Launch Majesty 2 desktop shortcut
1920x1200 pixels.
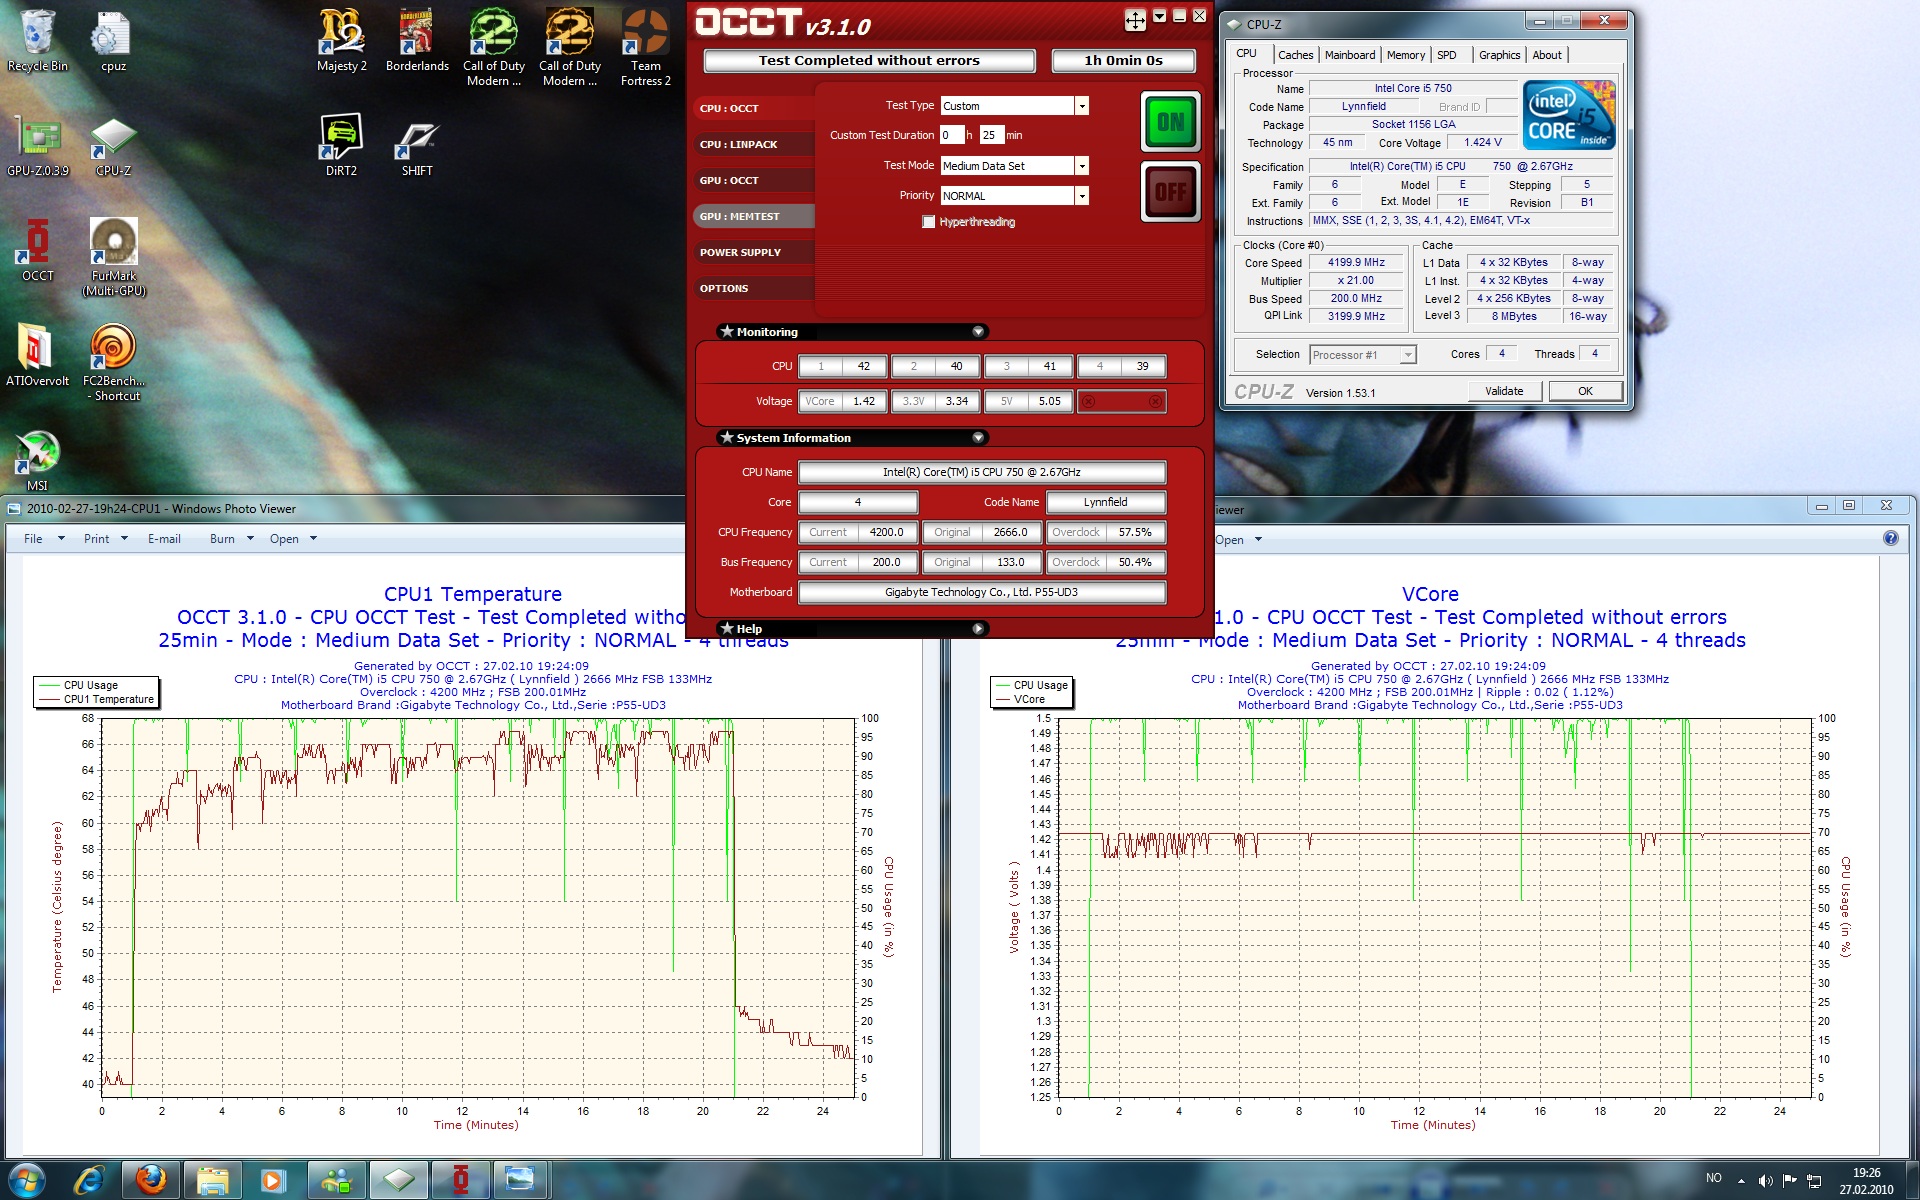(x=341, y=42)
